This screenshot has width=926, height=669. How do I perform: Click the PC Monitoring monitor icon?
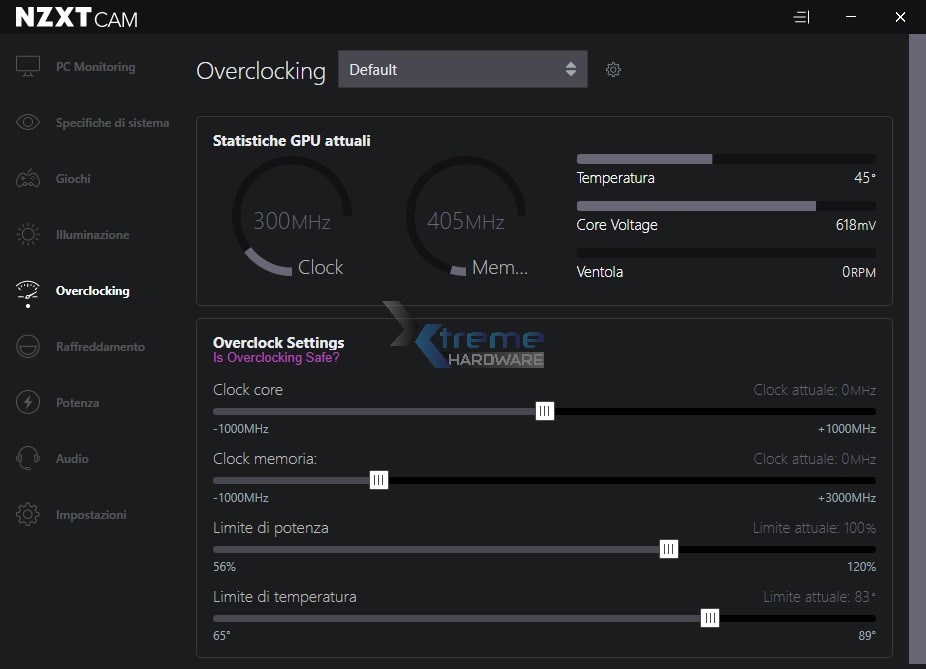(x=28, y=67)
